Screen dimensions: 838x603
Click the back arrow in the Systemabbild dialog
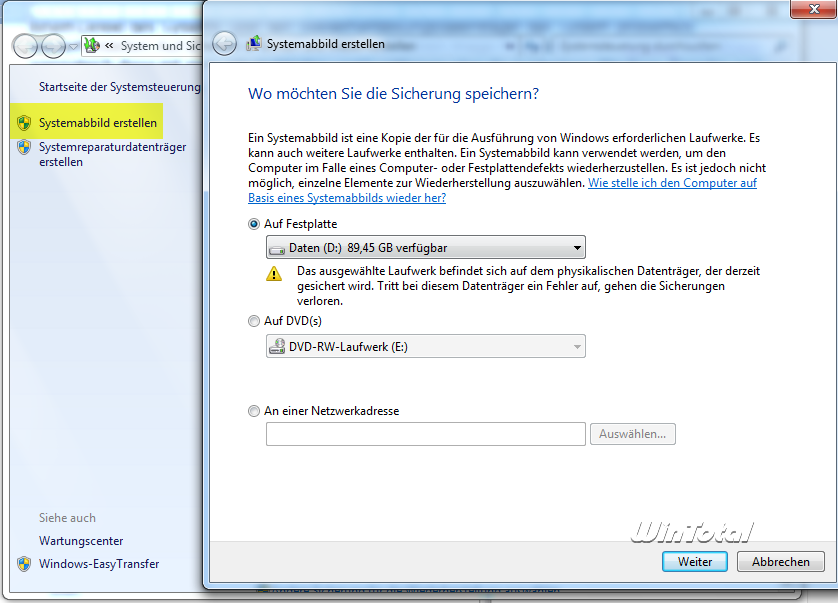pos(224,44)
